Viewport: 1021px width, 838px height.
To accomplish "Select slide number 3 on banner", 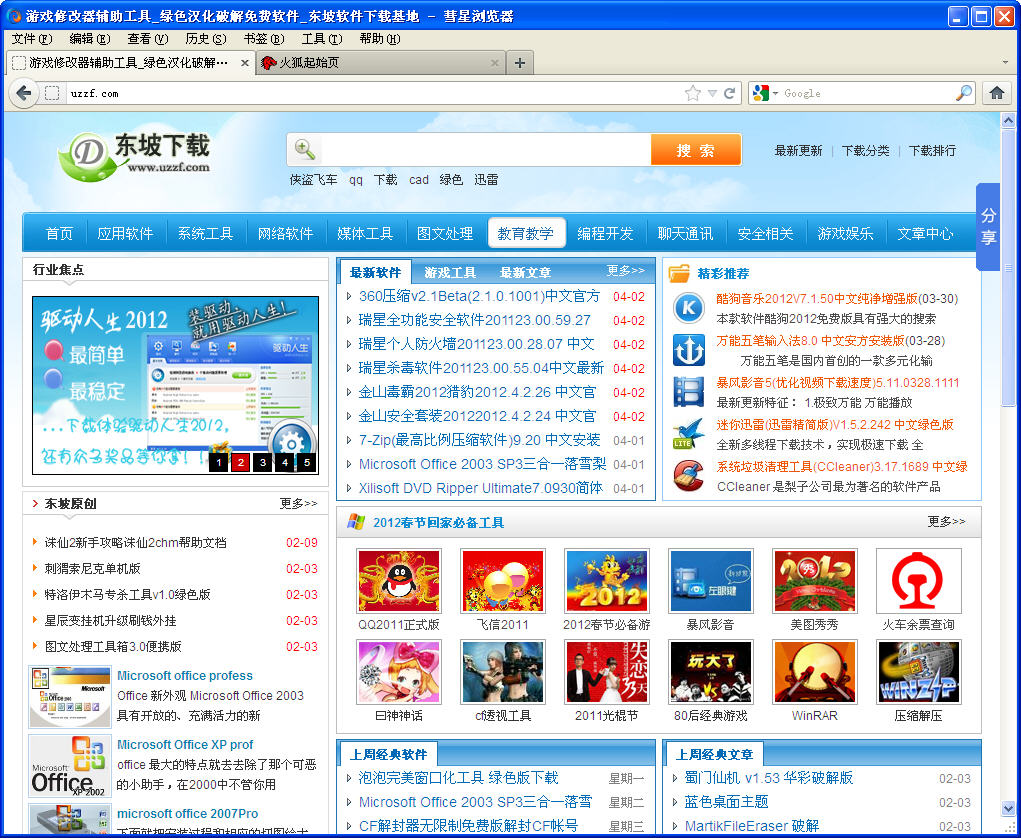I will [262, 462].
